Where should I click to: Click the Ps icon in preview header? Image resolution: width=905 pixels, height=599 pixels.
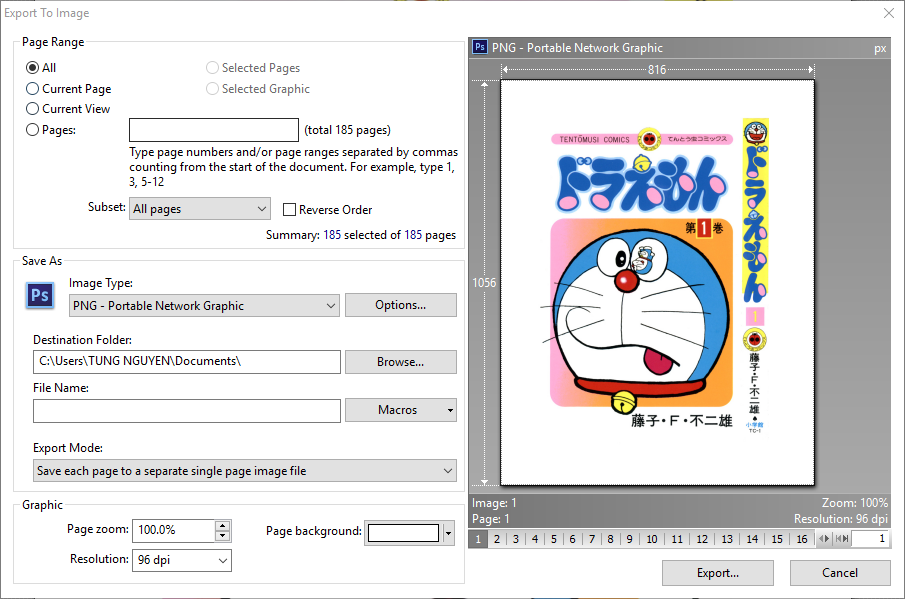tap(479, 47)
